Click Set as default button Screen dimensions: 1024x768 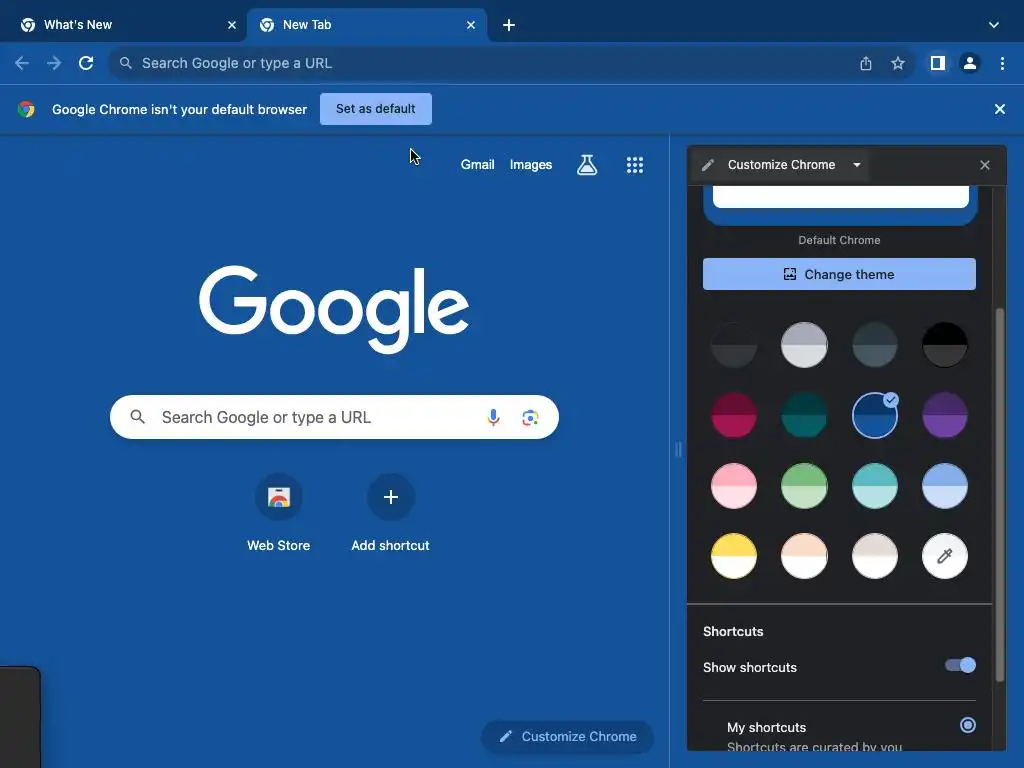376,109
